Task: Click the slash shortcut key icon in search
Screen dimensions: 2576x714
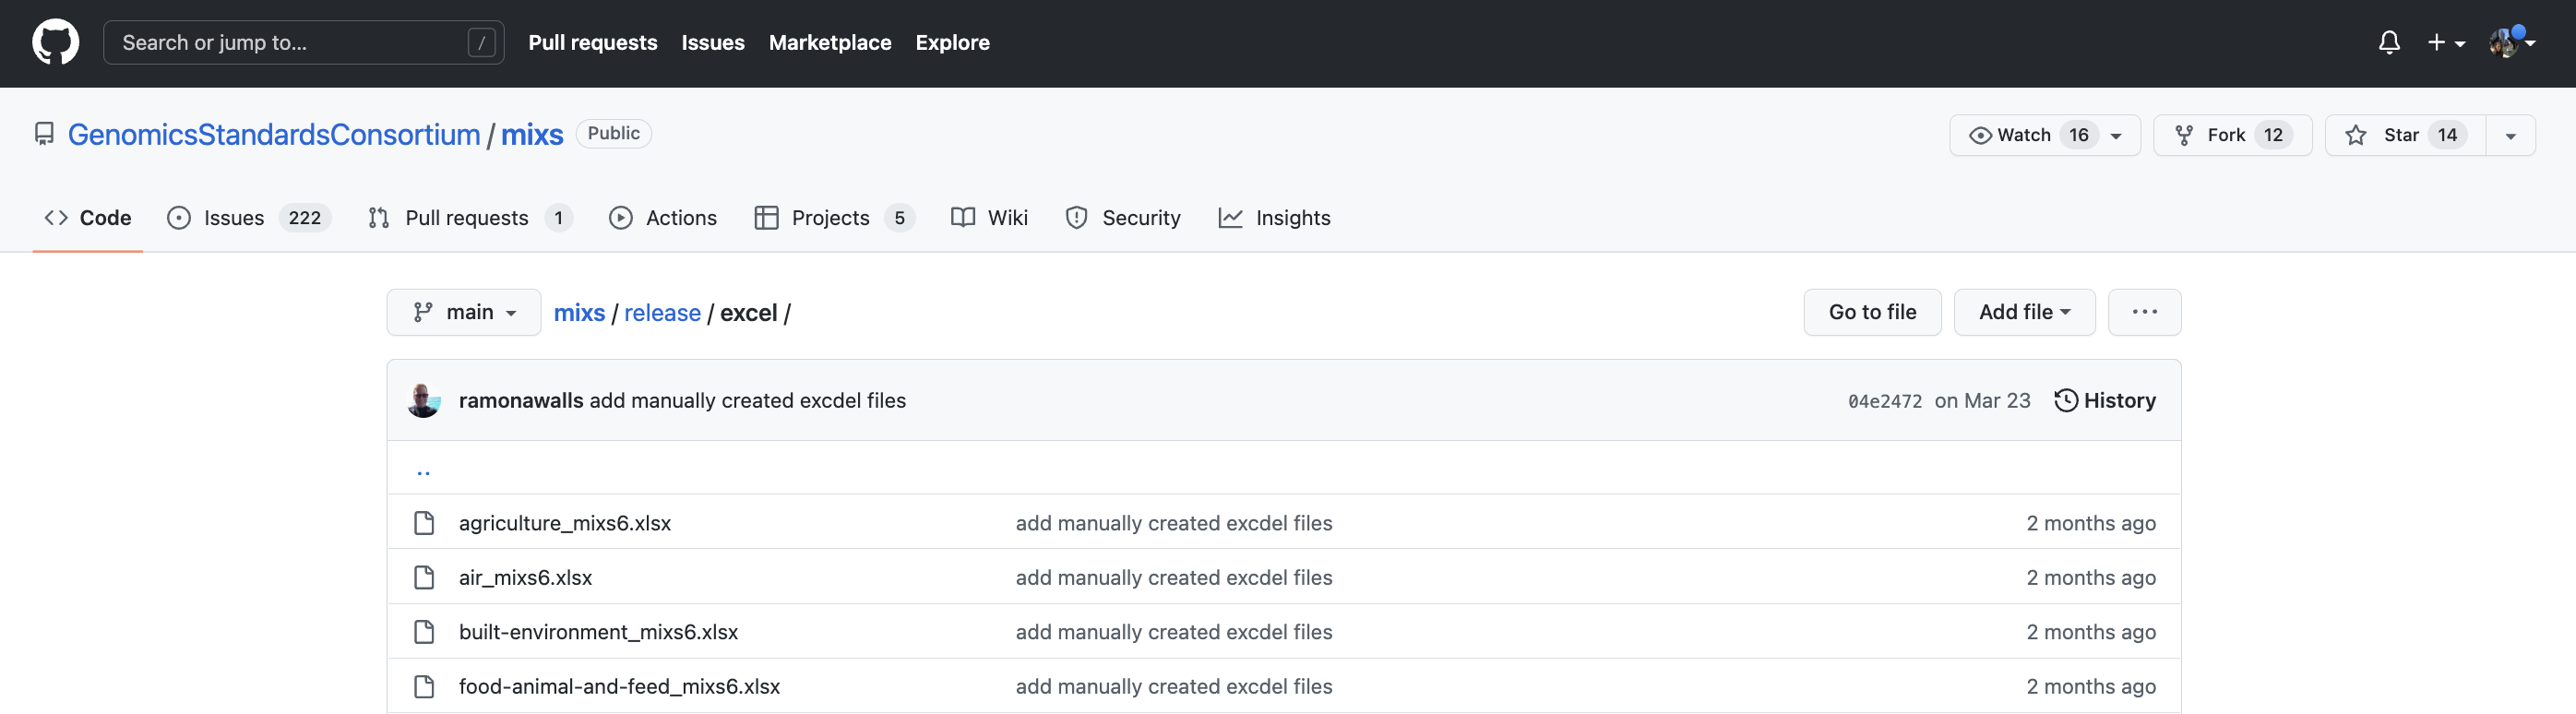Action: click(481, 42)
